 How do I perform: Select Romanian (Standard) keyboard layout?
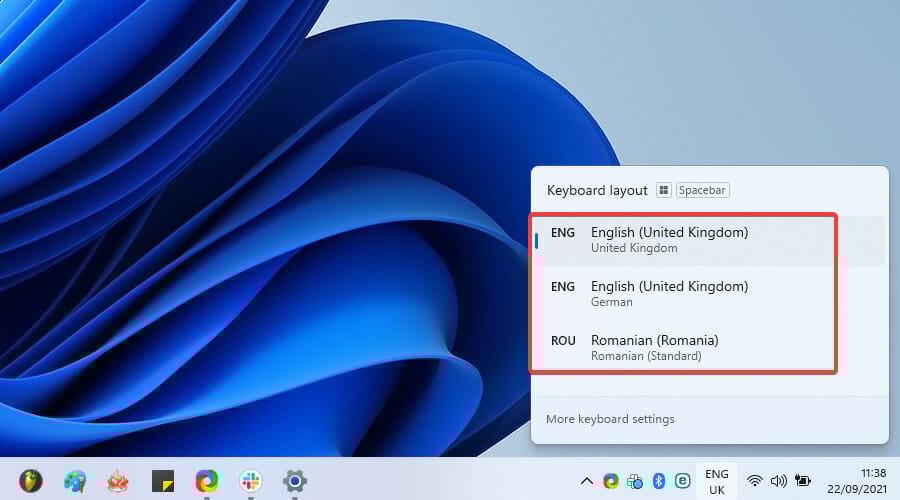tap(709, 347)
